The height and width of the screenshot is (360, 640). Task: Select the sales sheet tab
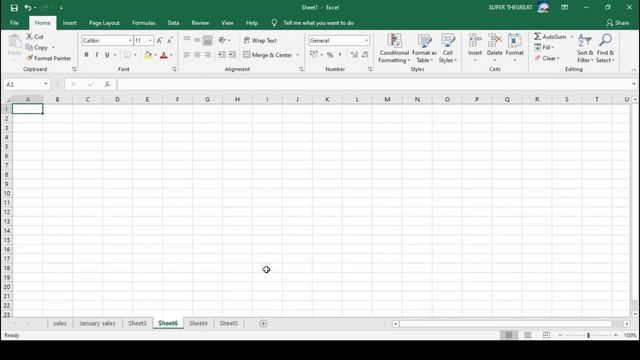(60, 323)
